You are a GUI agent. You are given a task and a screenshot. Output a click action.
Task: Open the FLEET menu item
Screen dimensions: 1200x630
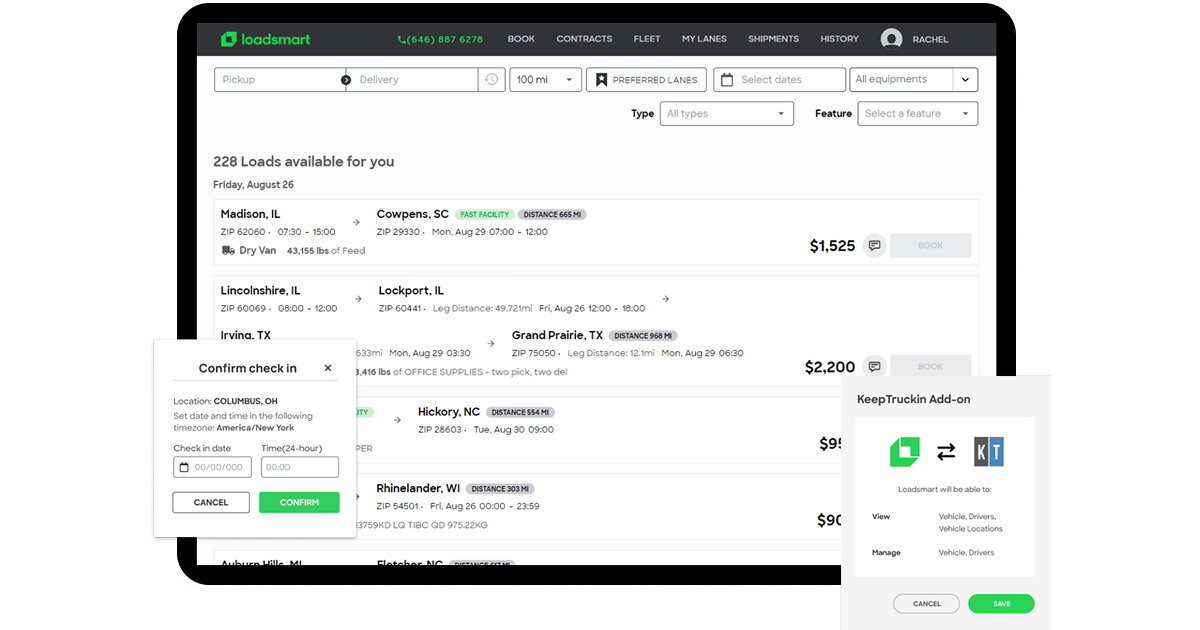[x=647, y=39]
